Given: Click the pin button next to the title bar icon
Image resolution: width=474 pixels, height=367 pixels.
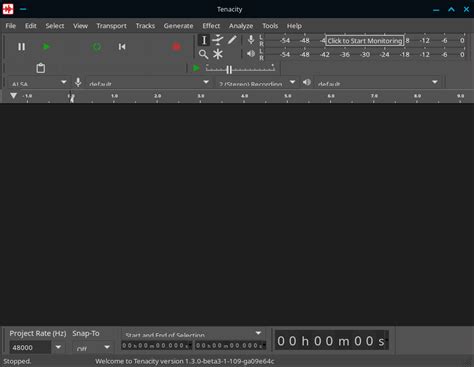Looking at the screenshot, I should pyautogui.click(x=23, y=9).
